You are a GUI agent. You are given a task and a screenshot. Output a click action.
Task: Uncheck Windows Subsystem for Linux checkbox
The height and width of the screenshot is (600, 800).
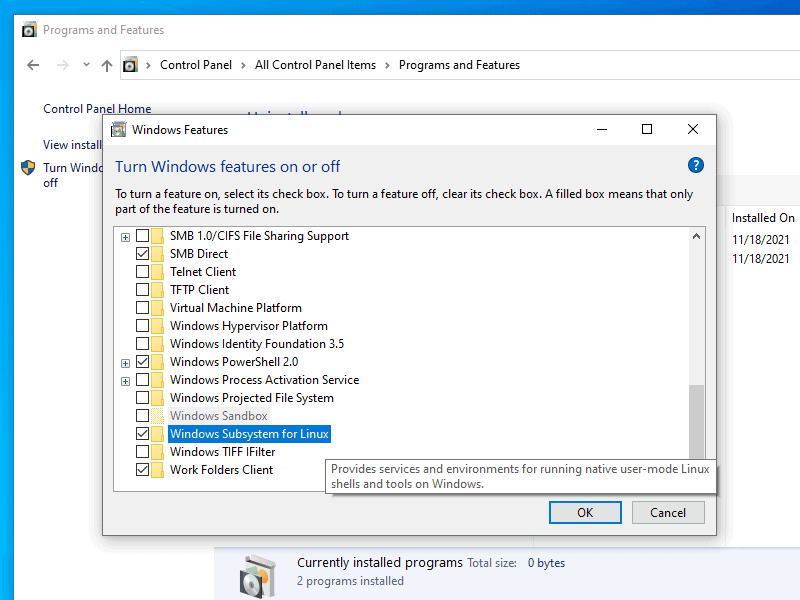pyautogui.click(x=142, y=434)
